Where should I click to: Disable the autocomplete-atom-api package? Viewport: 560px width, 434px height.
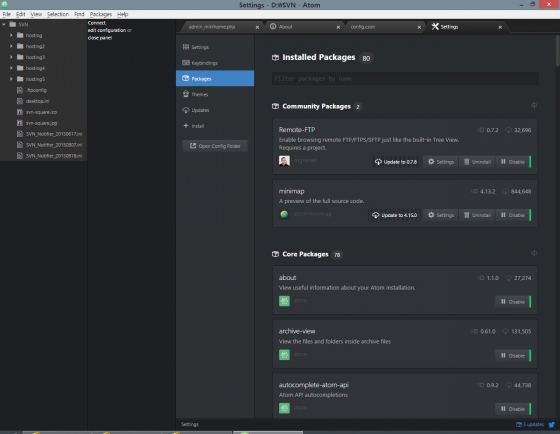(512, 409)
